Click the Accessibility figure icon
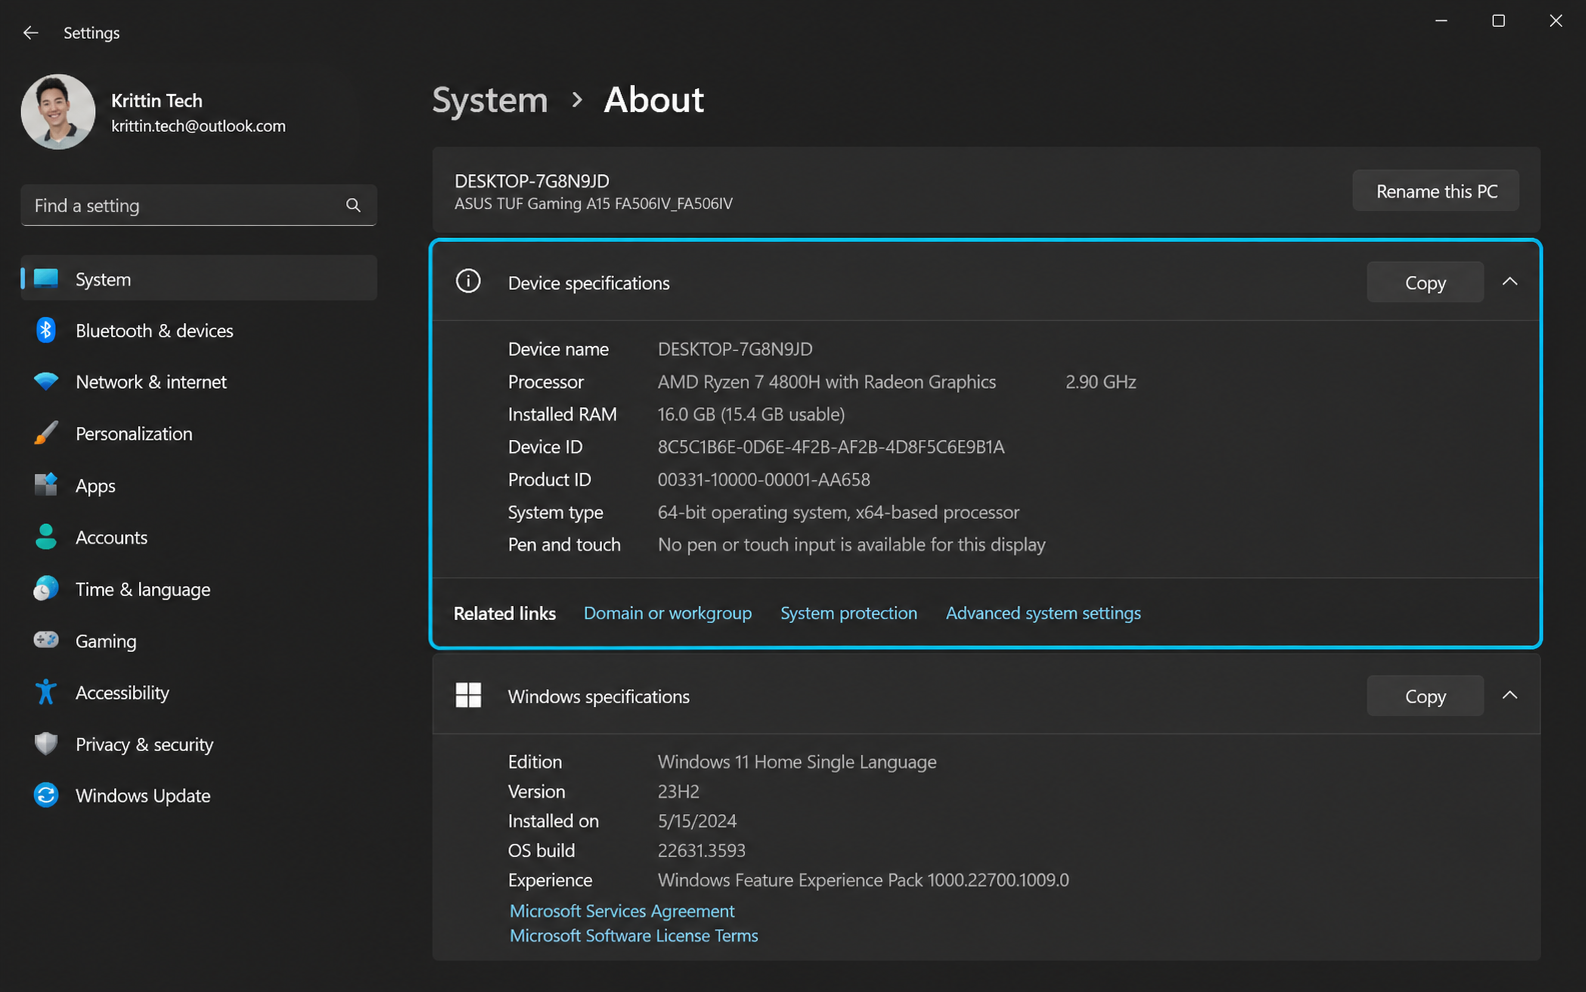Image resolution: width=1586 pixels, height=992 pixels. [46, 692]
